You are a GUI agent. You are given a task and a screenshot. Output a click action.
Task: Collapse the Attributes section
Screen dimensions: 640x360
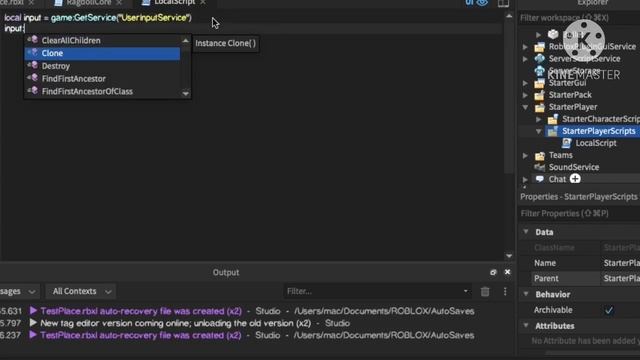point(526,326)
